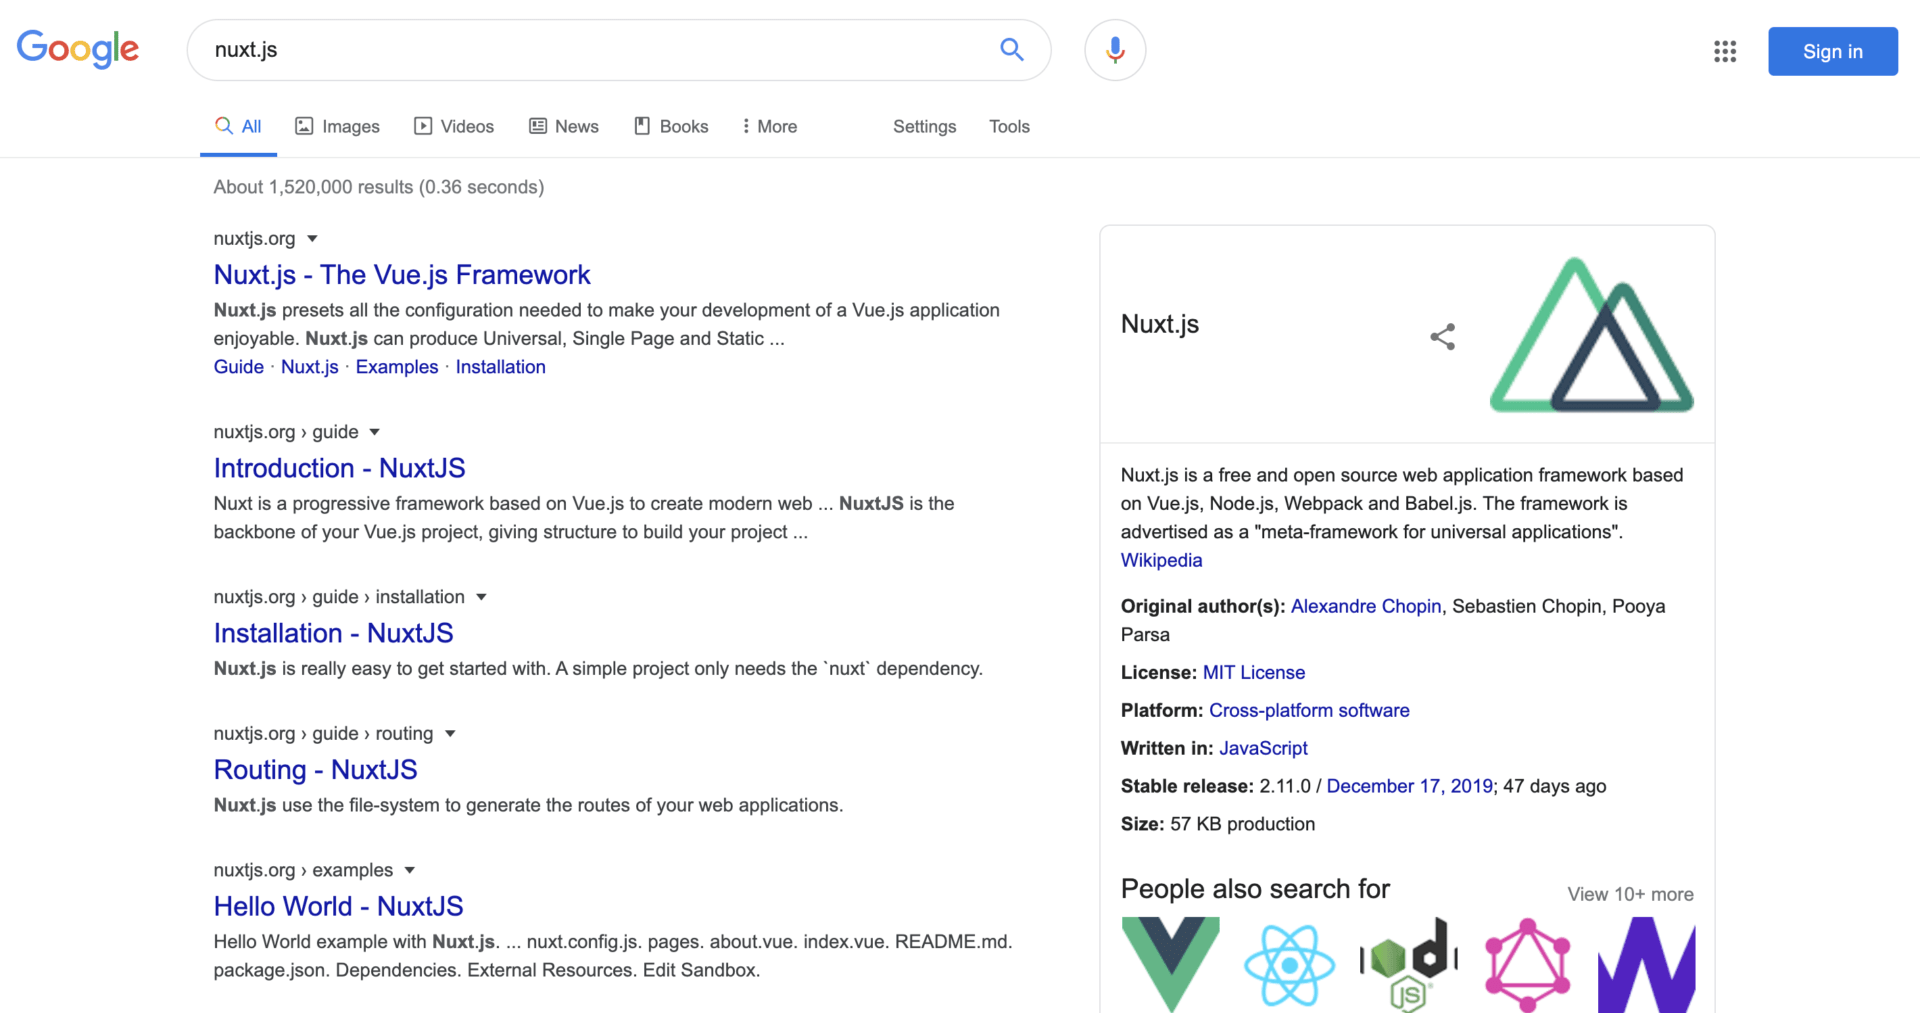The height and width of the screenshot is (1013, 1920).
Task: Open Vue.js related search thumbnail
Action: pos(1170,964)
